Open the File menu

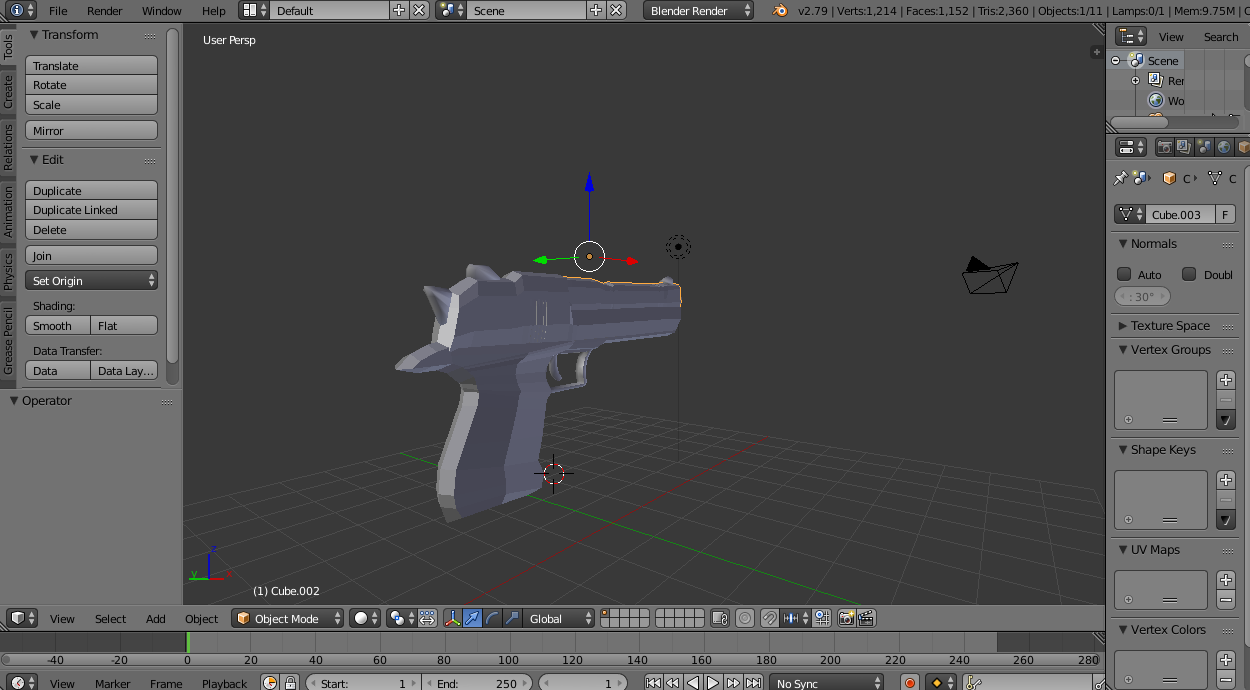[58, 10]
